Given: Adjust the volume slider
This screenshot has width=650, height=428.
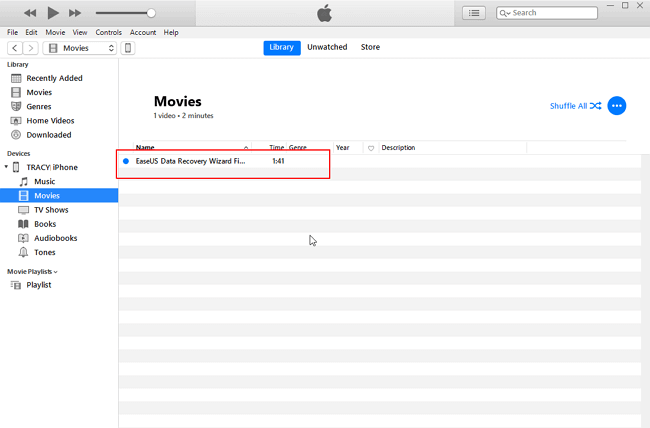Looking at the screenshot, I should pos(150,13).
